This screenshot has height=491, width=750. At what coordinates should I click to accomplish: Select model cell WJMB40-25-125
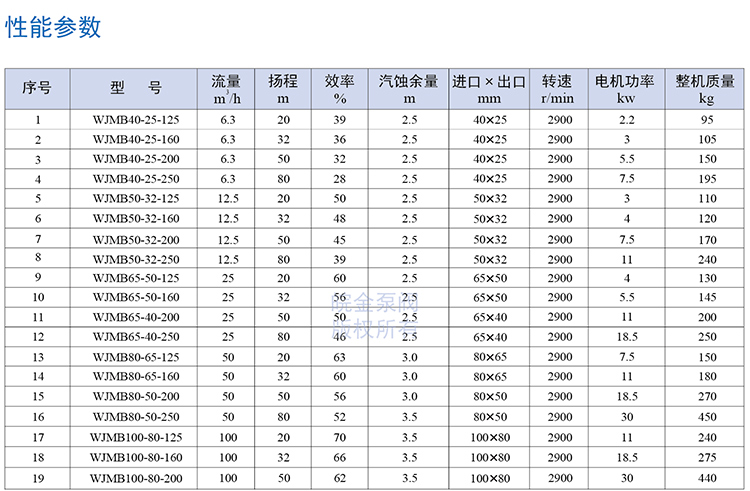coord(136,120)
